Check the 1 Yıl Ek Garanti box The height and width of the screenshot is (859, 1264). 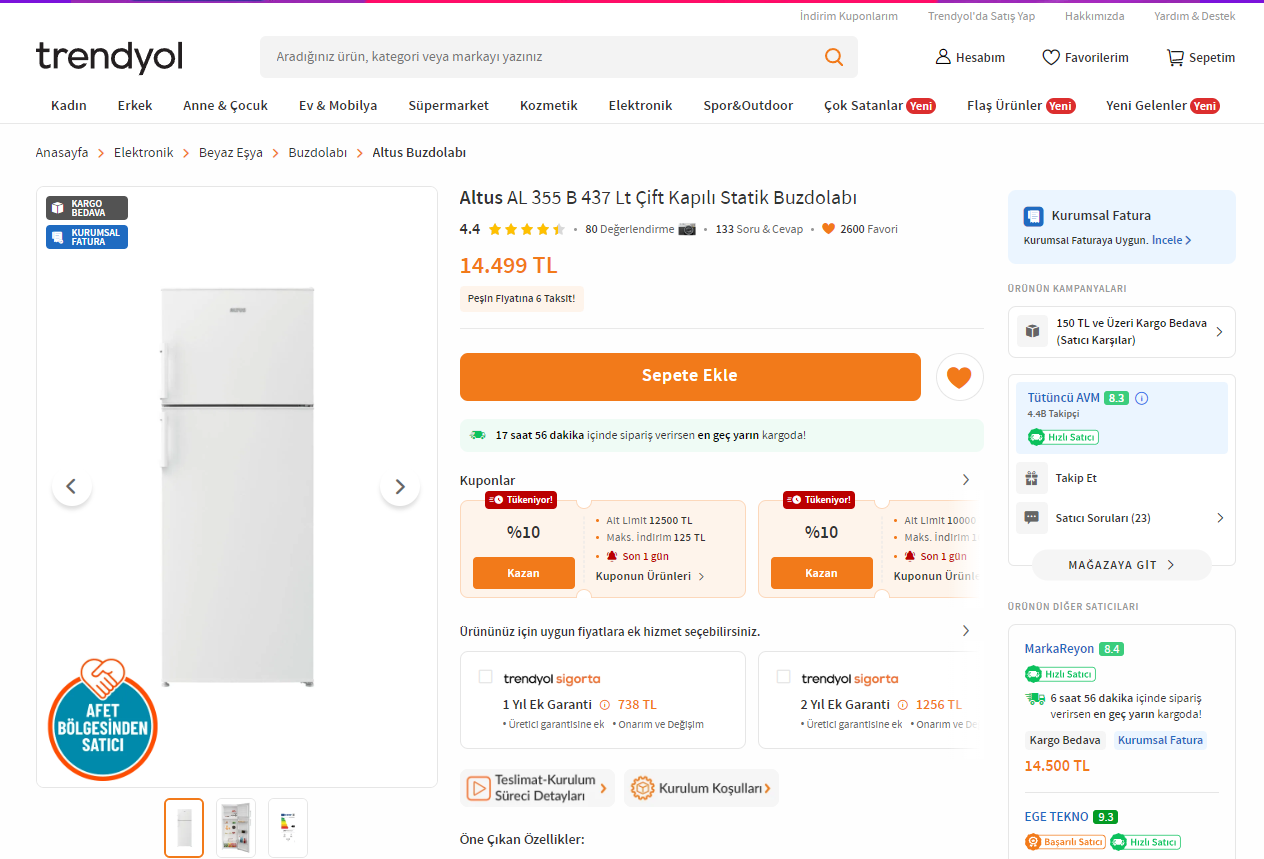(485, 677)
